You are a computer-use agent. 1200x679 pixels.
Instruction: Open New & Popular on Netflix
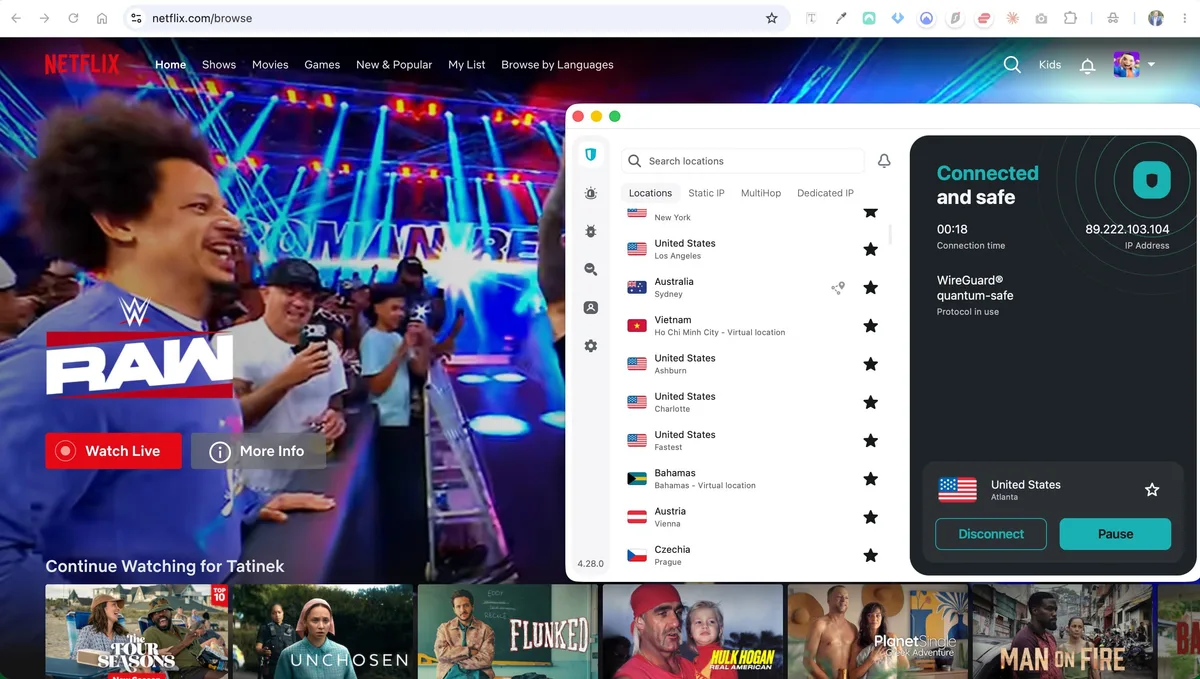(x=394, y=65)
